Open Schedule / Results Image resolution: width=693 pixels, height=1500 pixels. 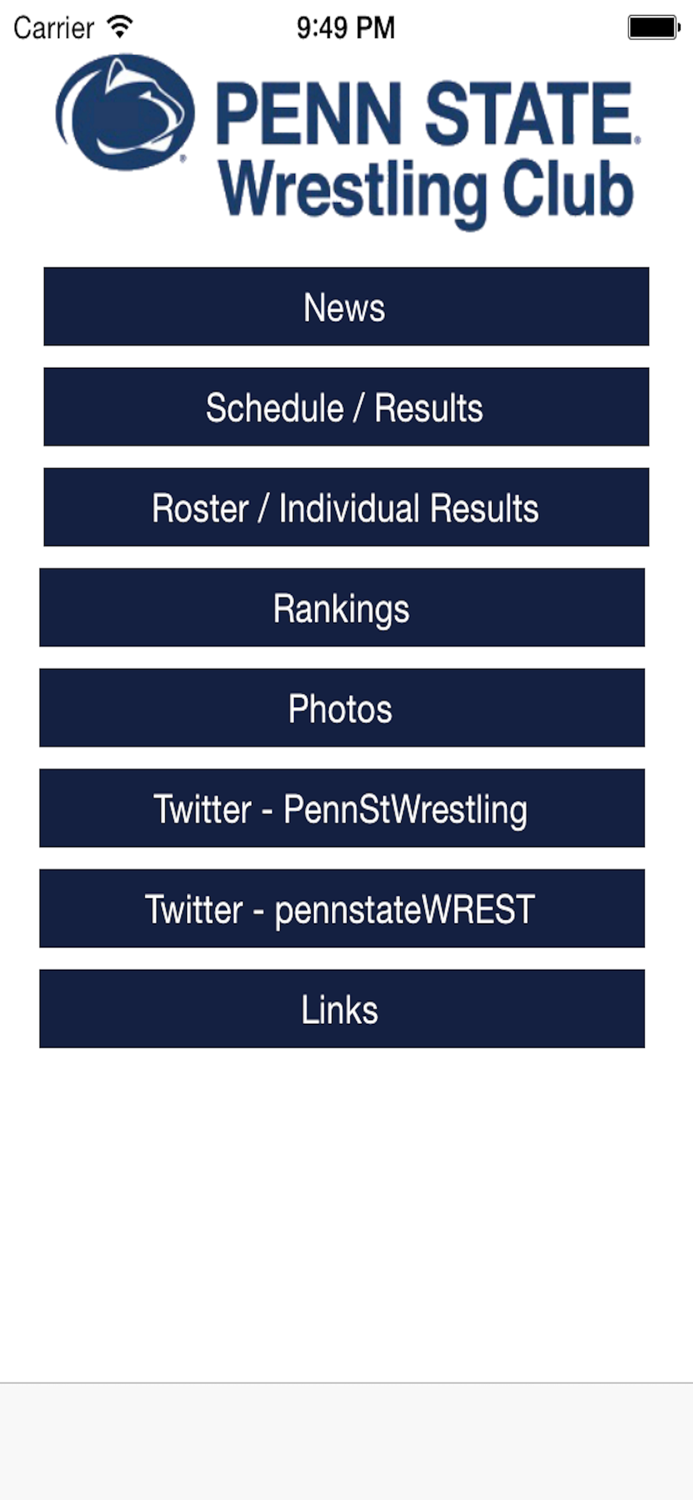tap(346, 407)
